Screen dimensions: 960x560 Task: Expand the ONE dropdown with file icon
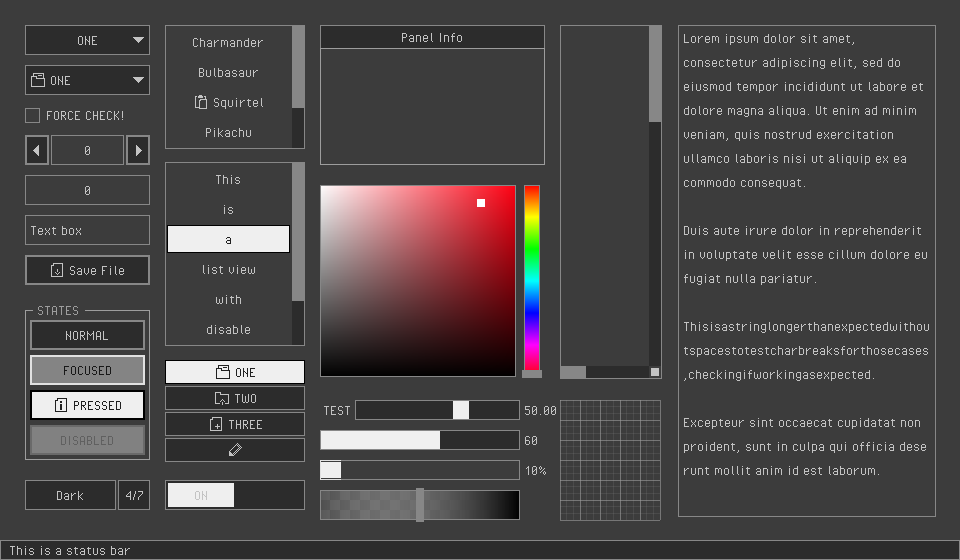coord(87,80)
